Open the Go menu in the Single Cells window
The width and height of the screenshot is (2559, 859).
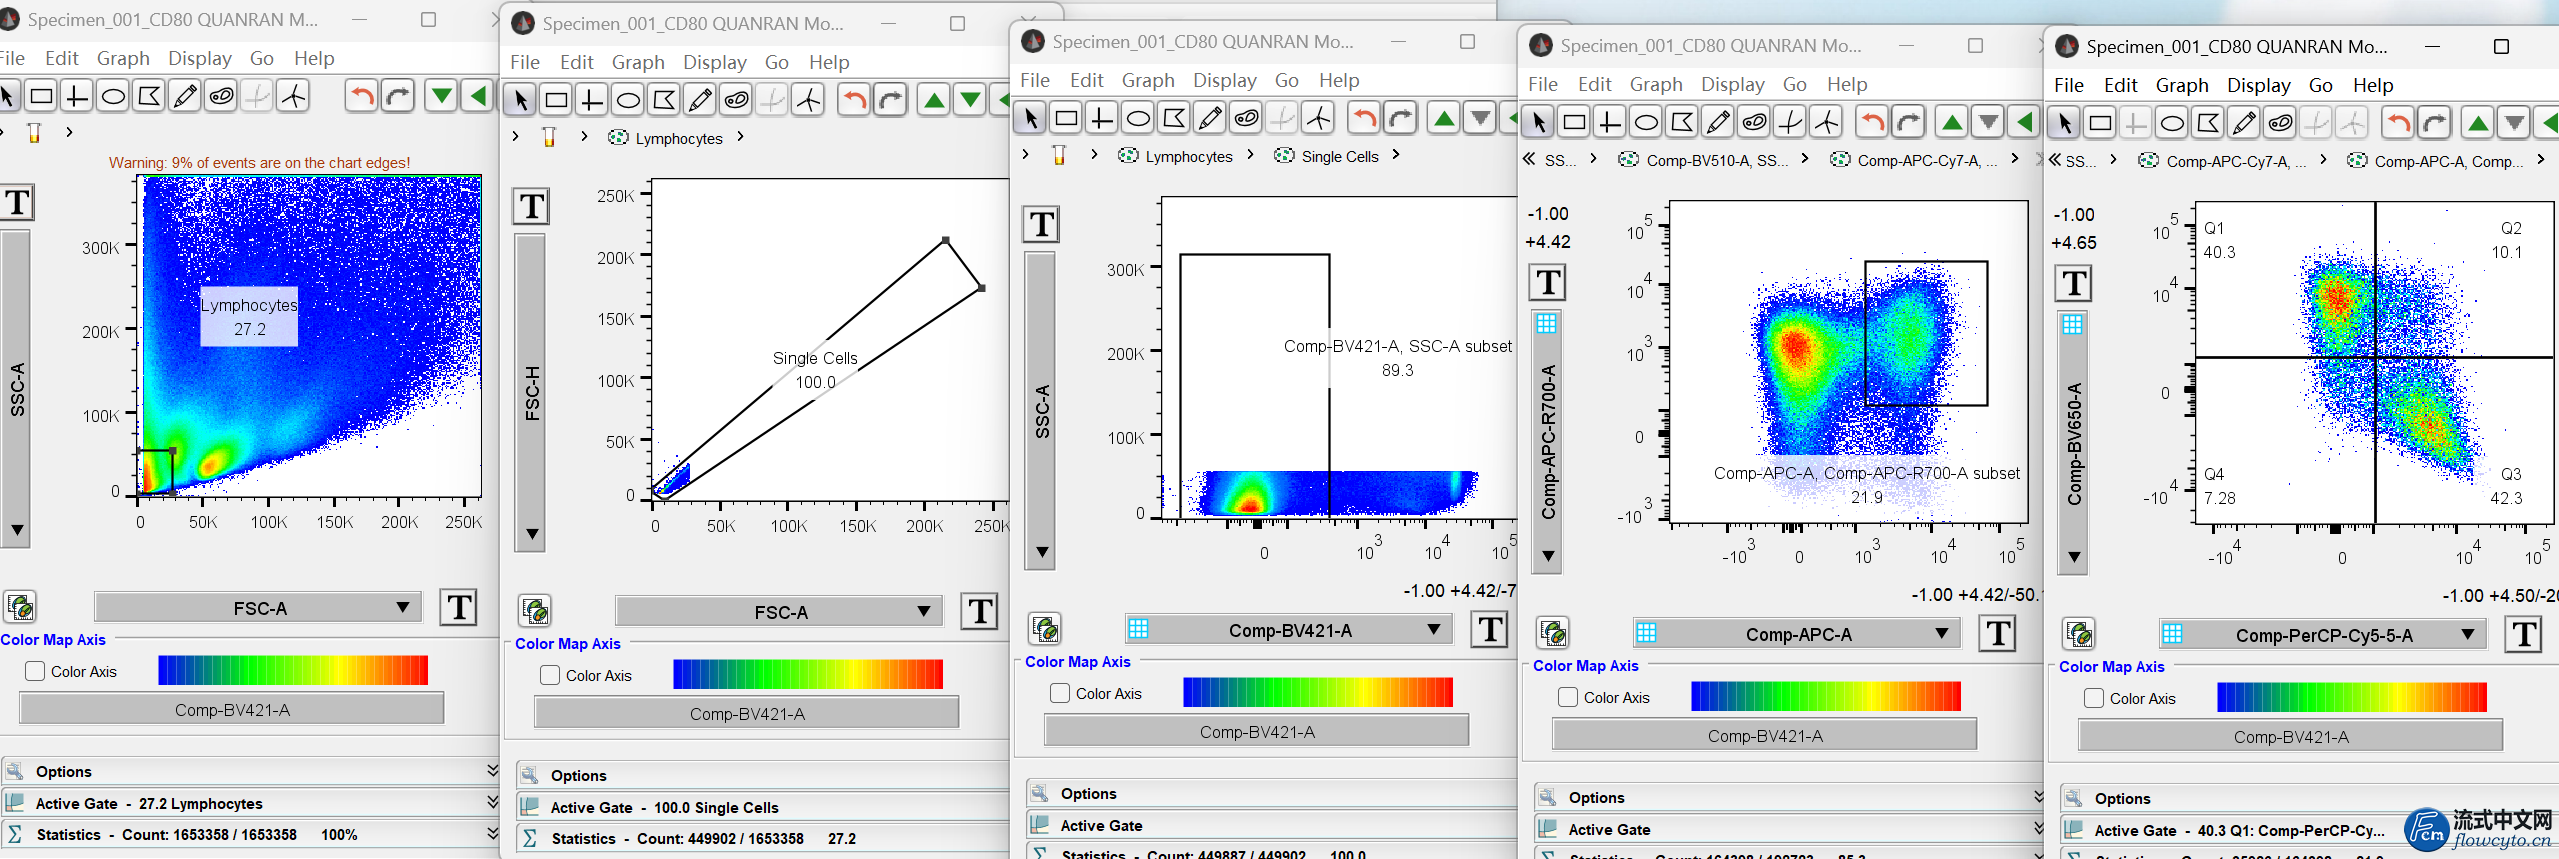pos(1286,80)
